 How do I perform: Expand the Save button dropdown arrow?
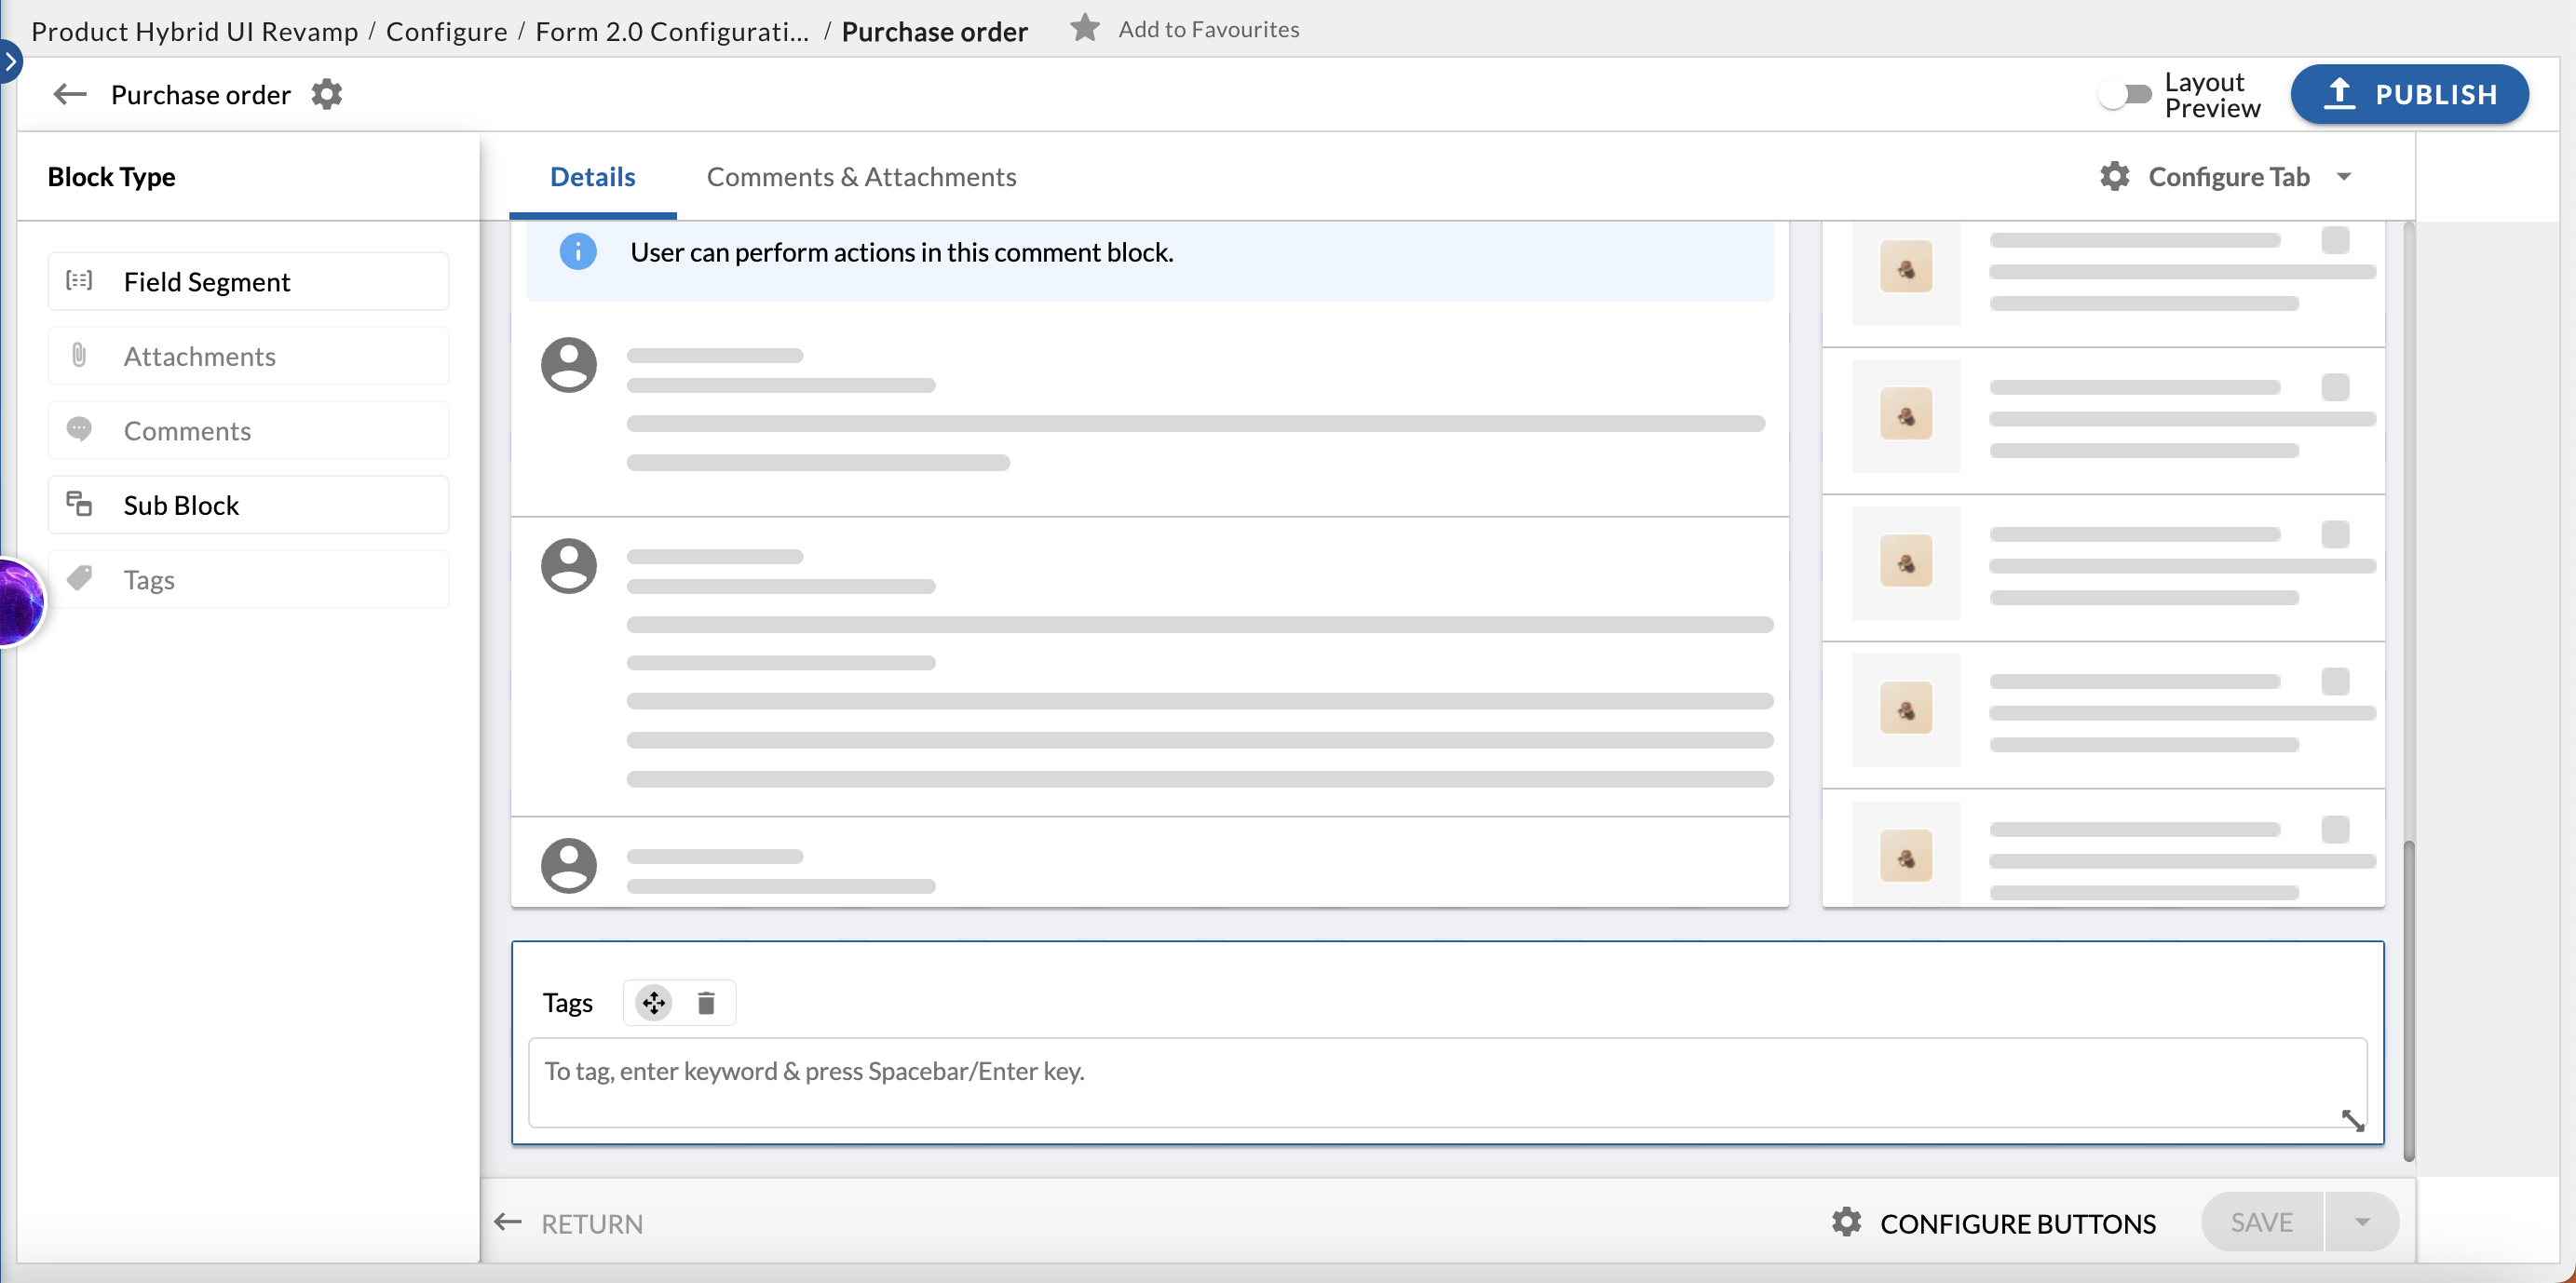point(2362,1221)
